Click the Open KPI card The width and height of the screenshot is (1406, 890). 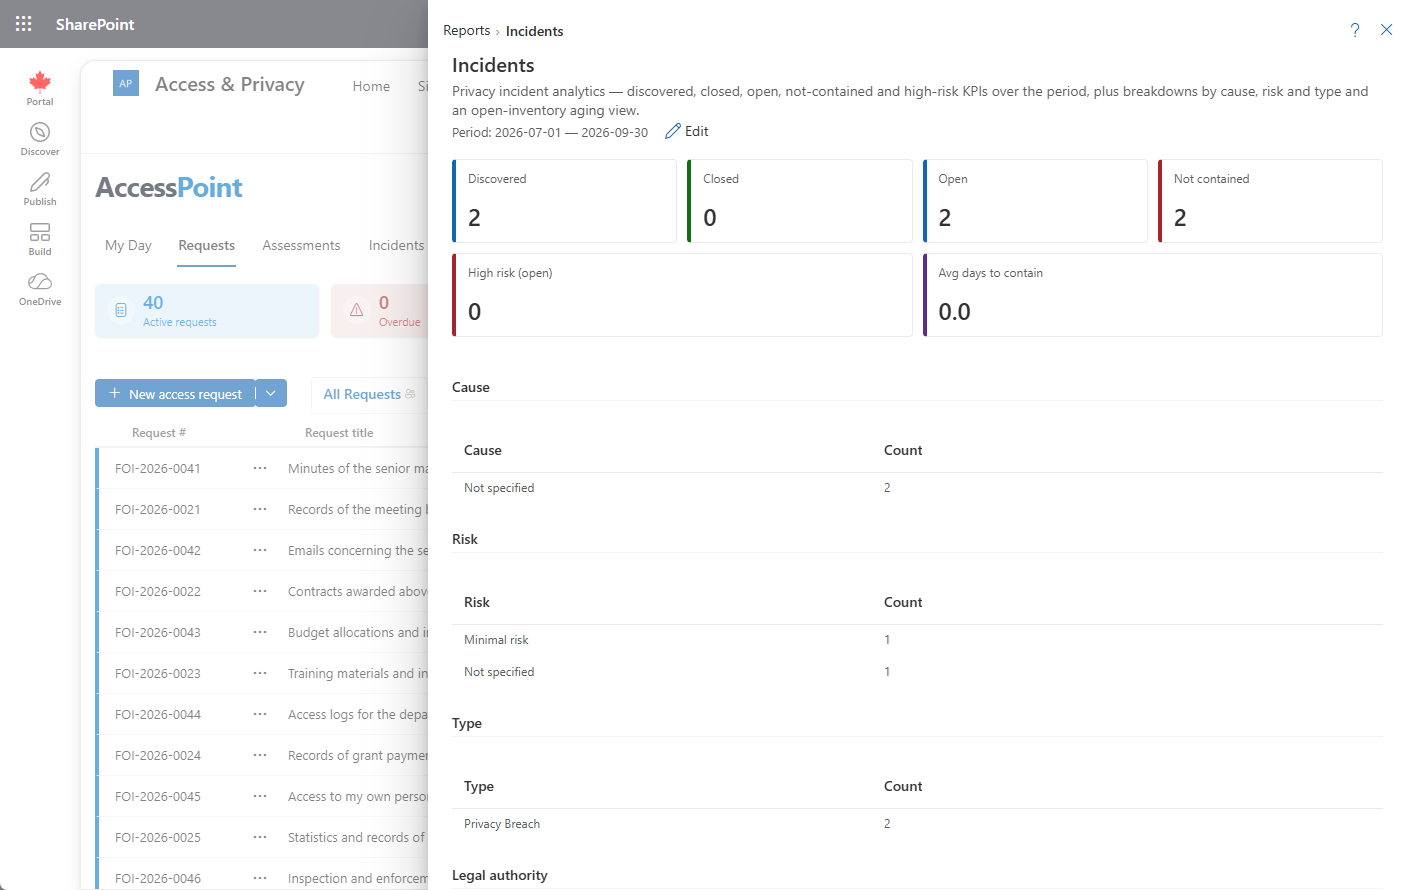(1035, 201)
